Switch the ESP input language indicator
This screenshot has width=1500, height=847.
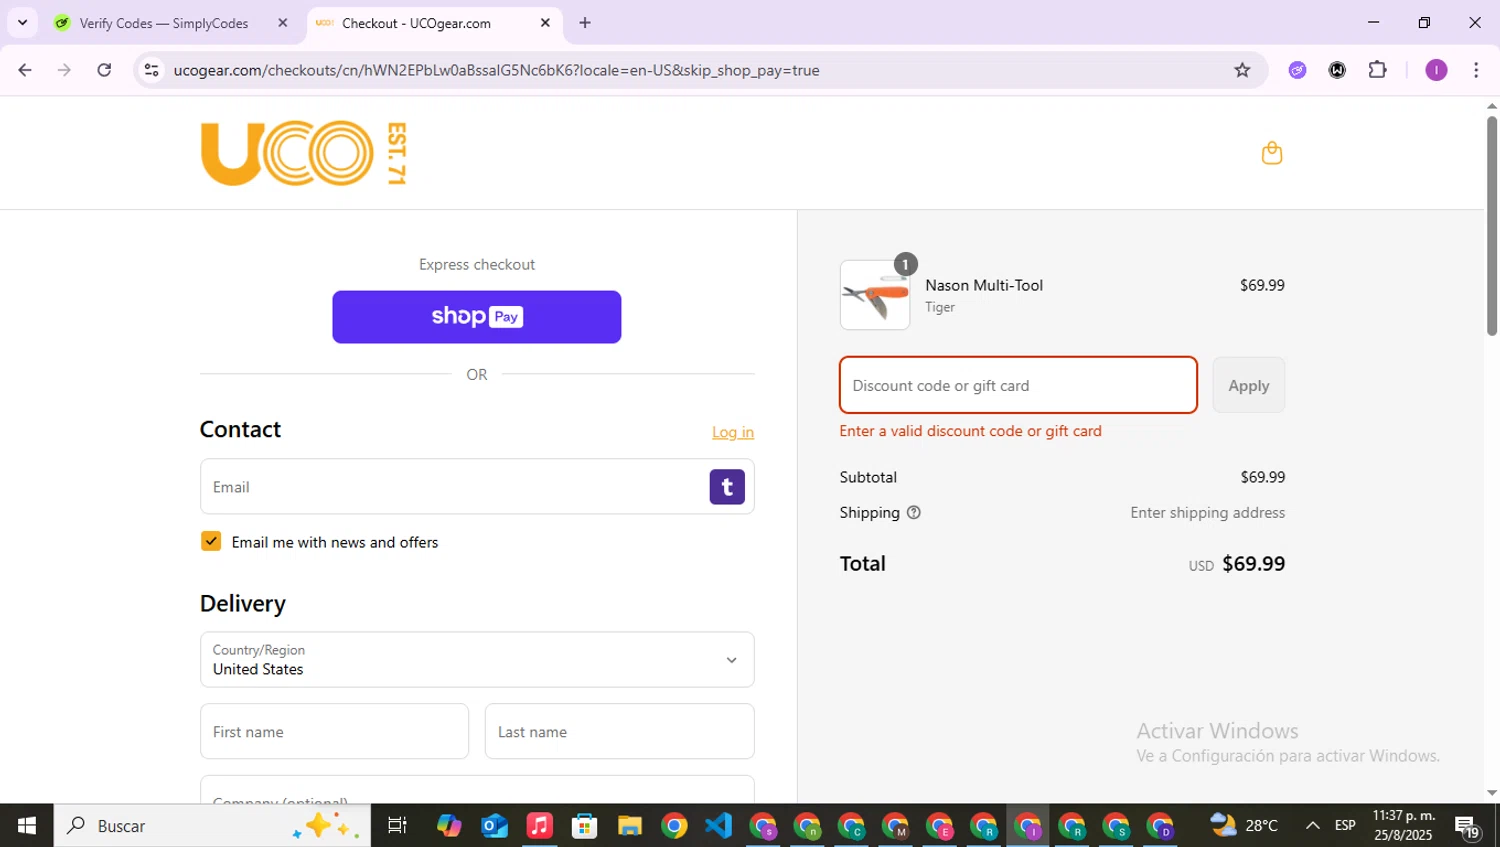click(1345, 826)
